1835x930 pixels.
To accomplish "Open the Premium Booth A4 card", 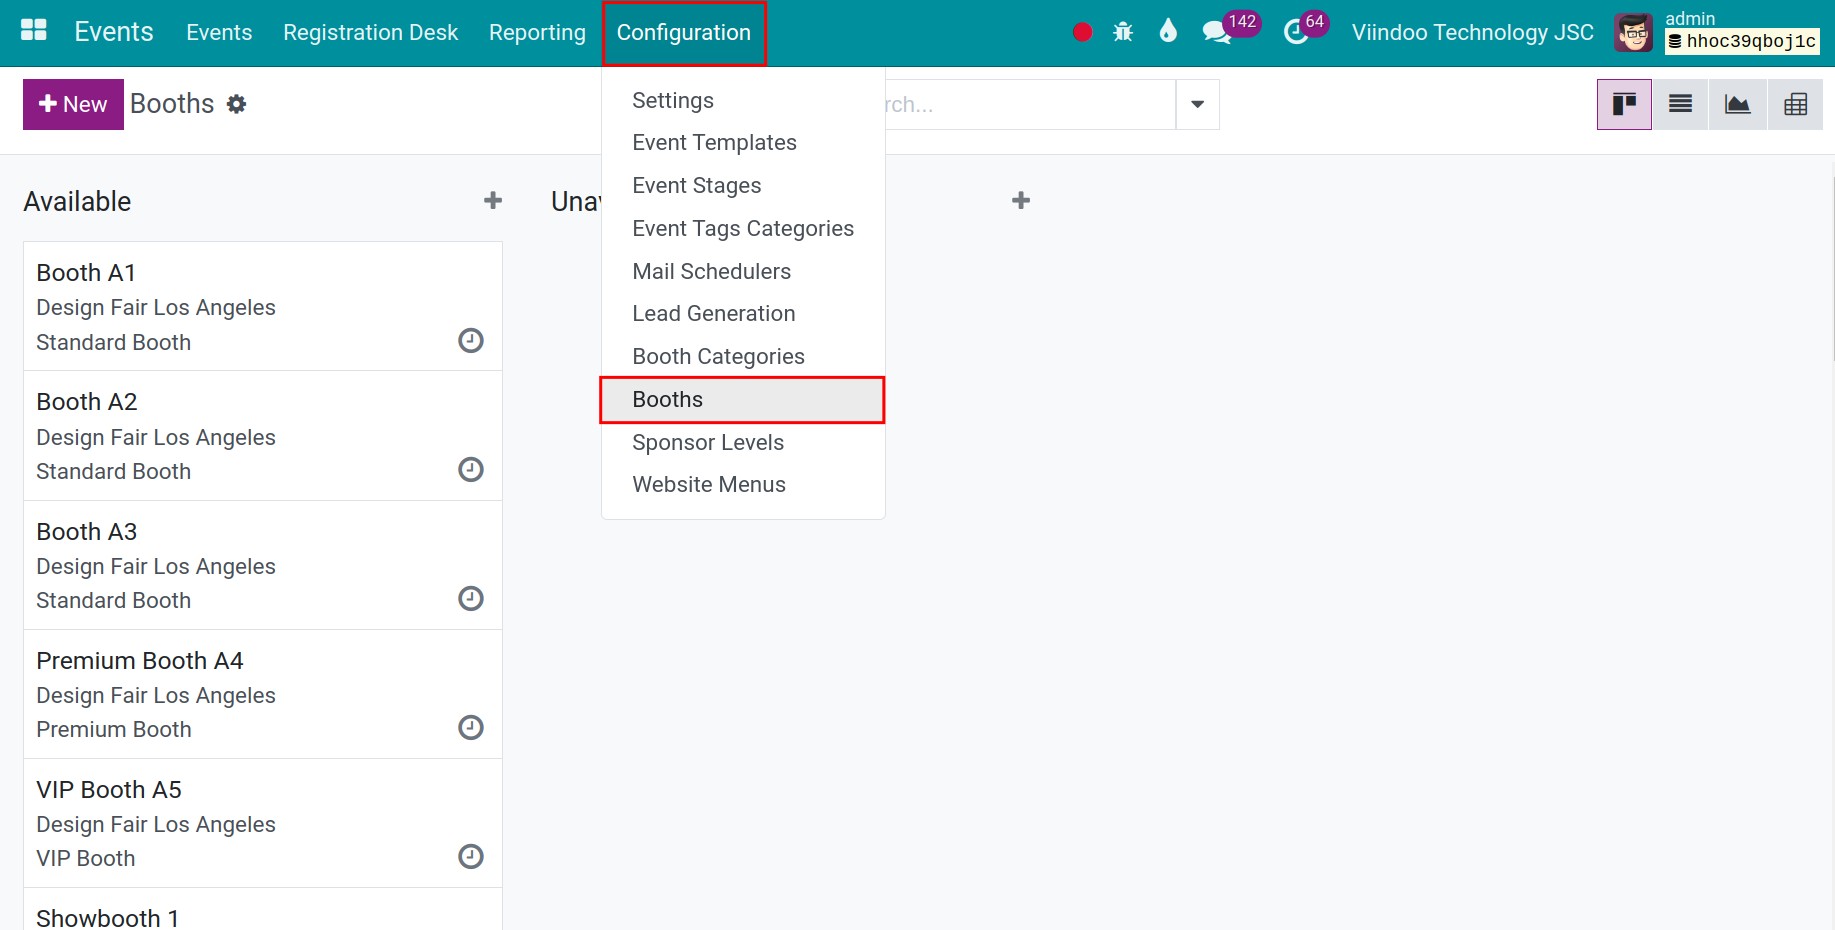I will [263, 694].
